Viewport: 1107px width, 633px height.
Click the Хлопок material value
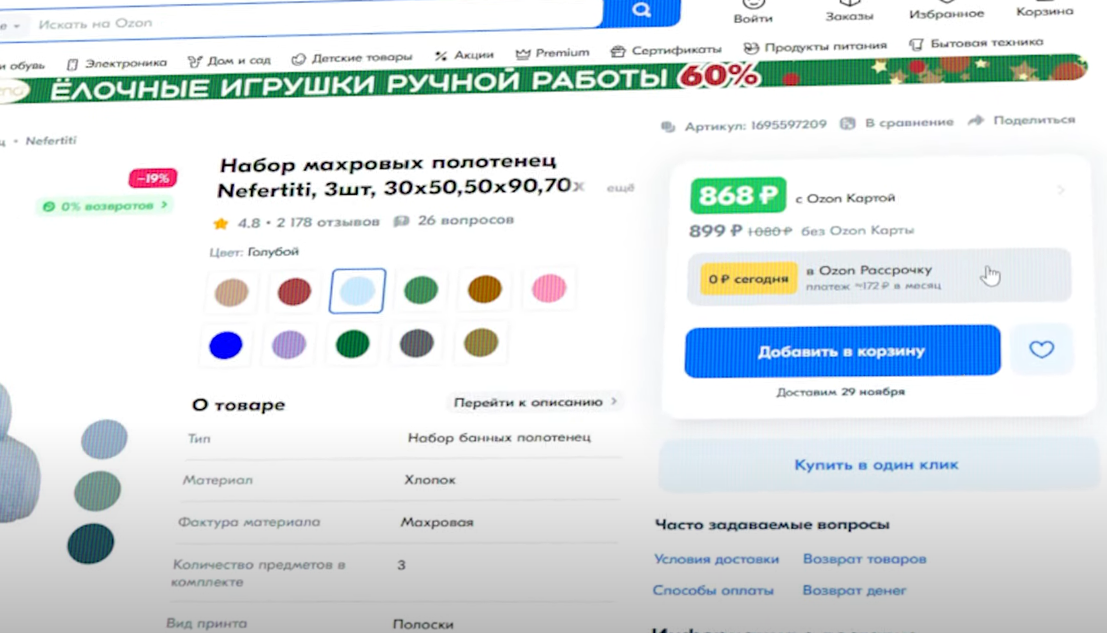tap(430, 480)
